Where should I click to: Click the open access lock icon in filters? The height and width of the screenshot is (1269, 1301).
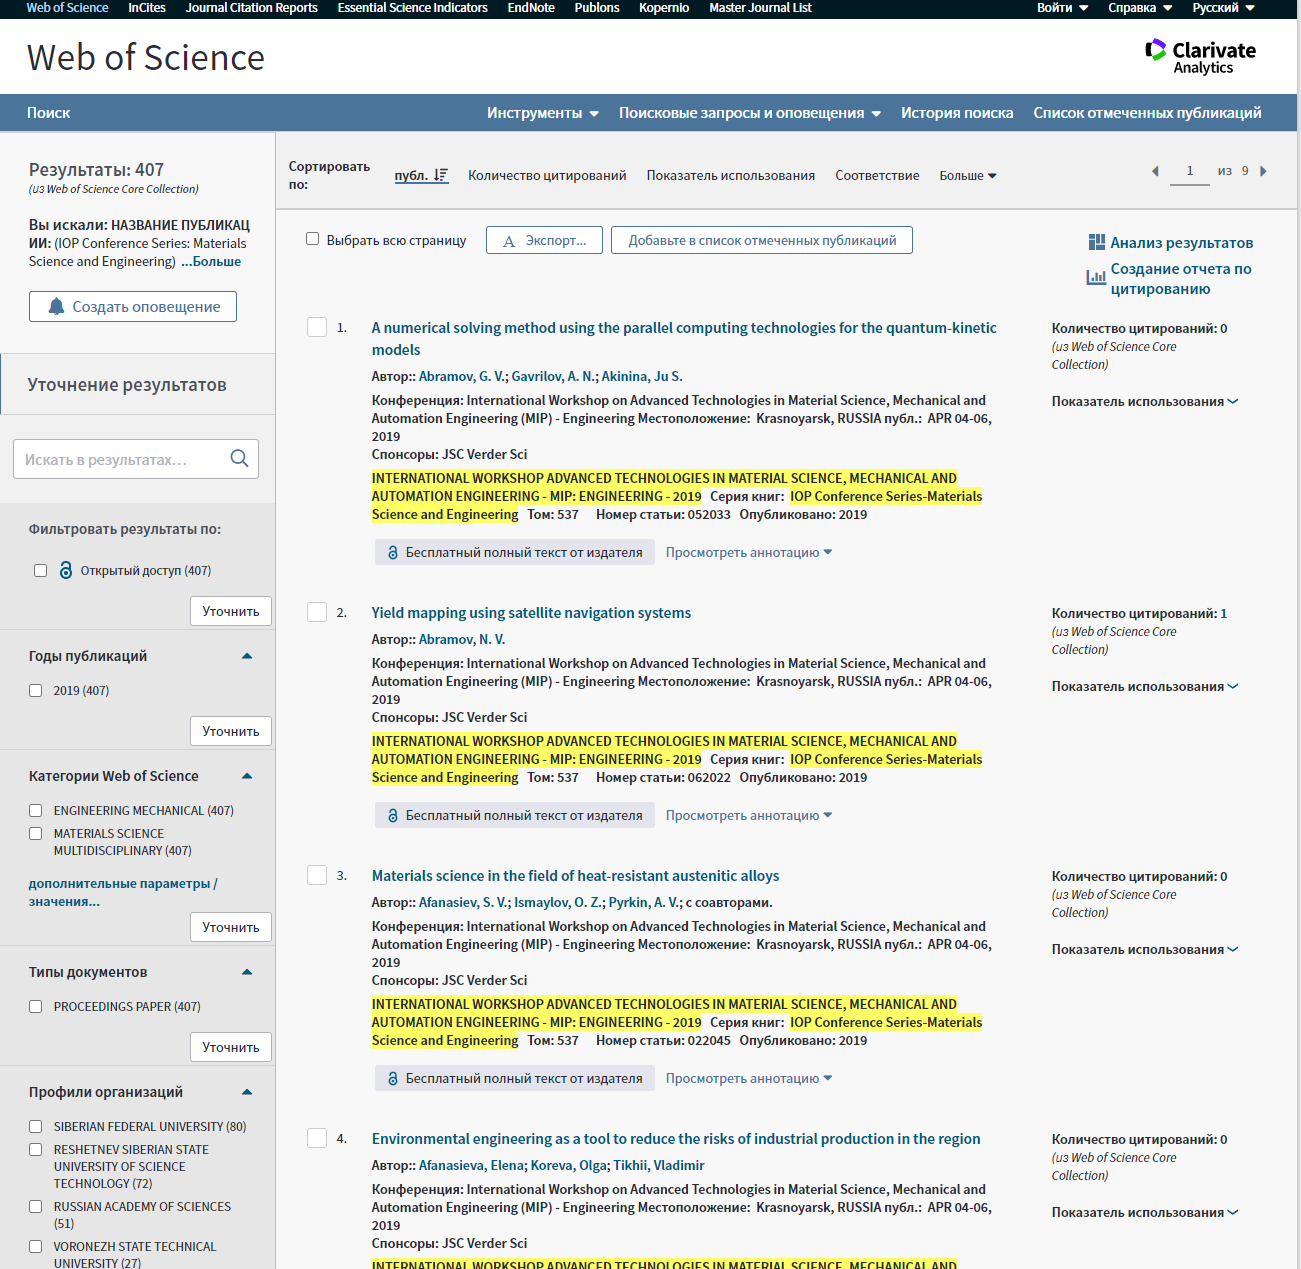66,570
